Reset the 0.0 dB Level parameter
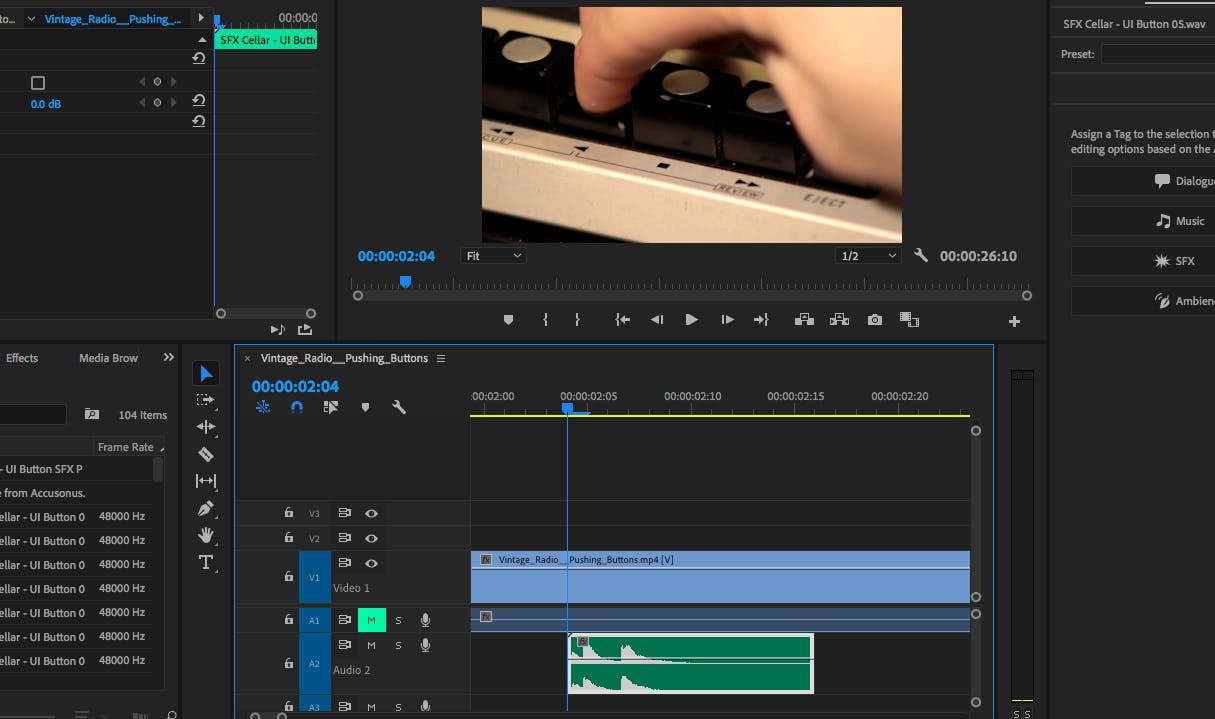 199,100
